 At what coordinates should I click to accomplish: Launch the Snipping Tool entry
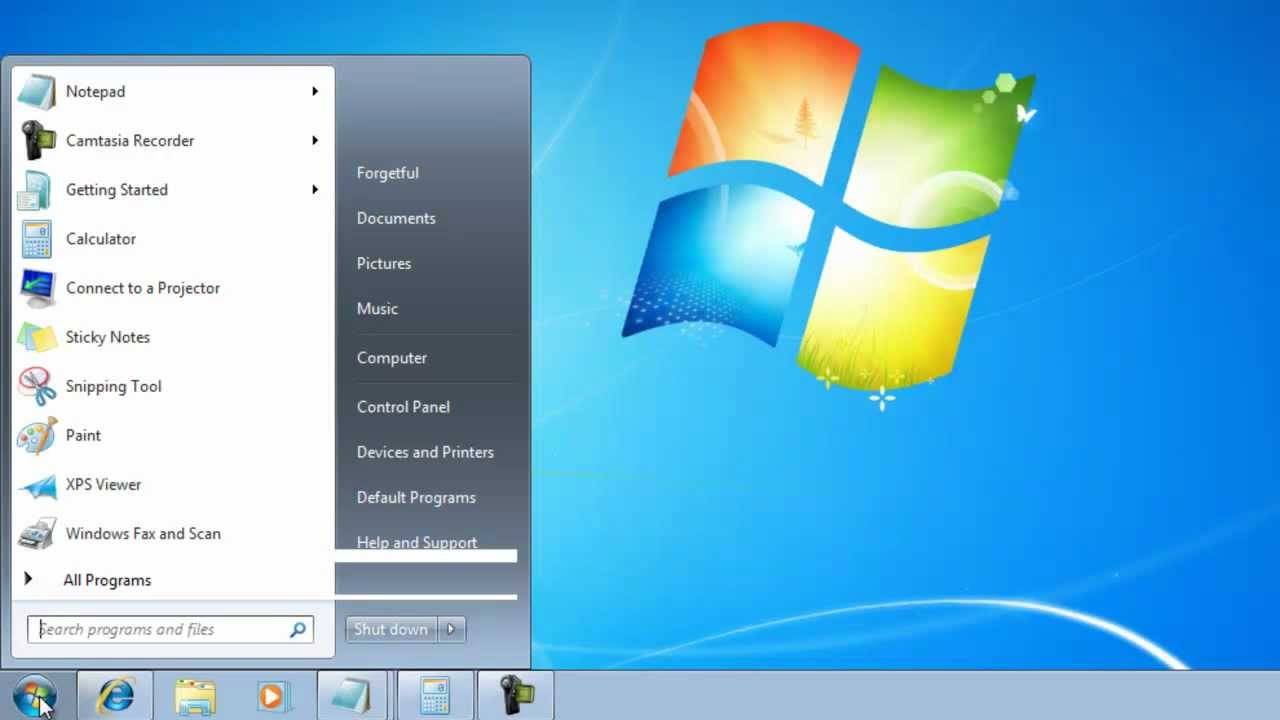(x=172, y=386)
